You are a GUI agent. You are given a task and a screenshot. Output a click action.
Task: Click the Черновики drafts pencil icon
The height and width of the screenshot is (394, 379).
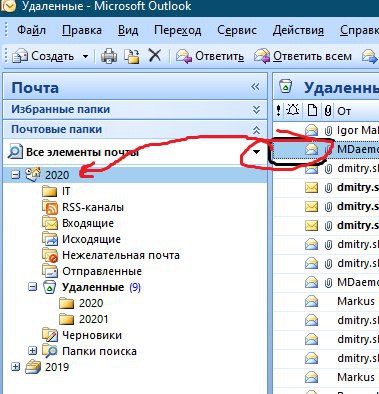point(50,335)
